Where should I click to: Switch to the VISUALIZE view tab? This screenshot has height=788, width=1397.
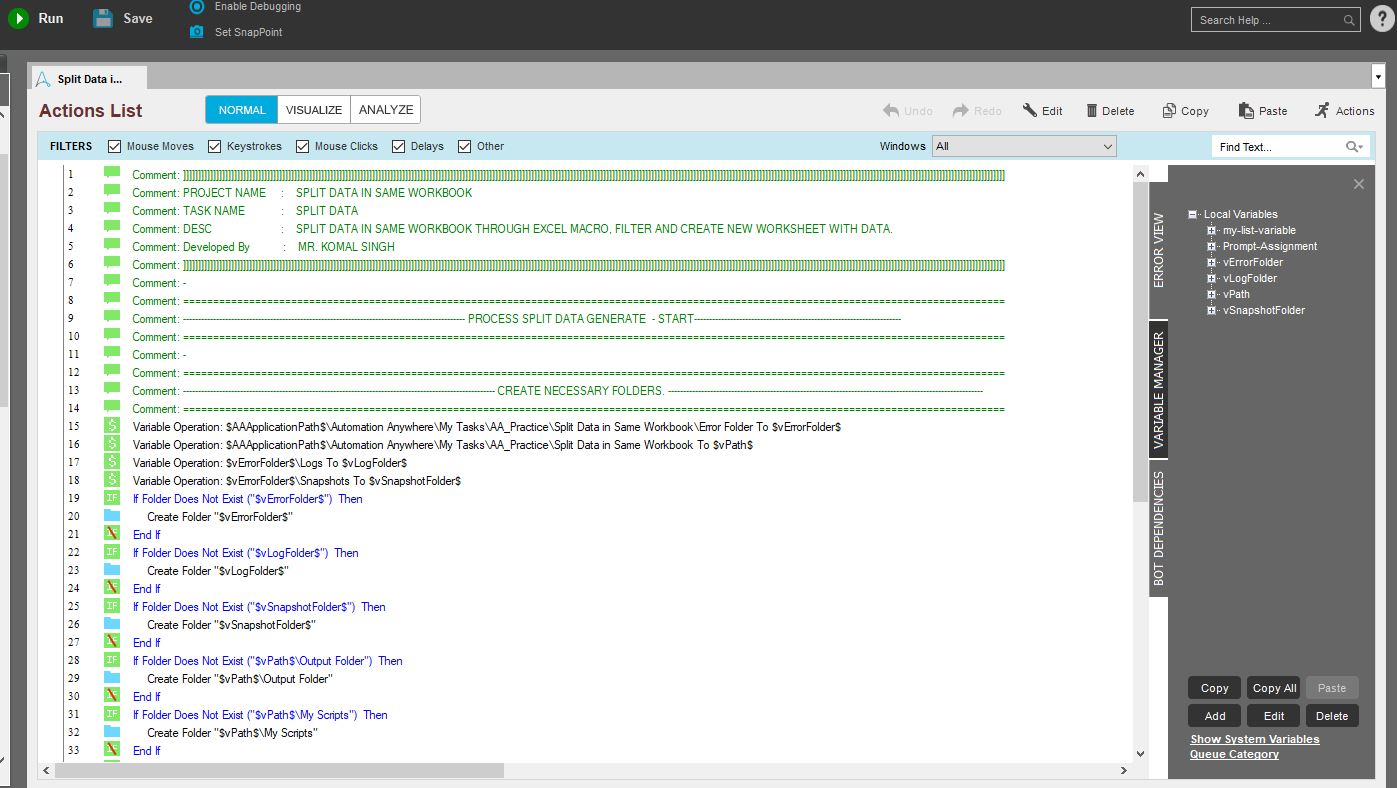click(314, 110)
